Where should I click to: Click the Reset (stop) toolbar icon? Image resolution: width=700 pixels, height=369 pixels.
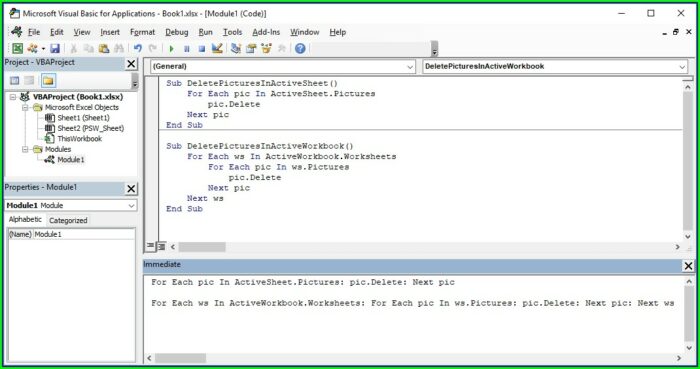pos(202,49)
